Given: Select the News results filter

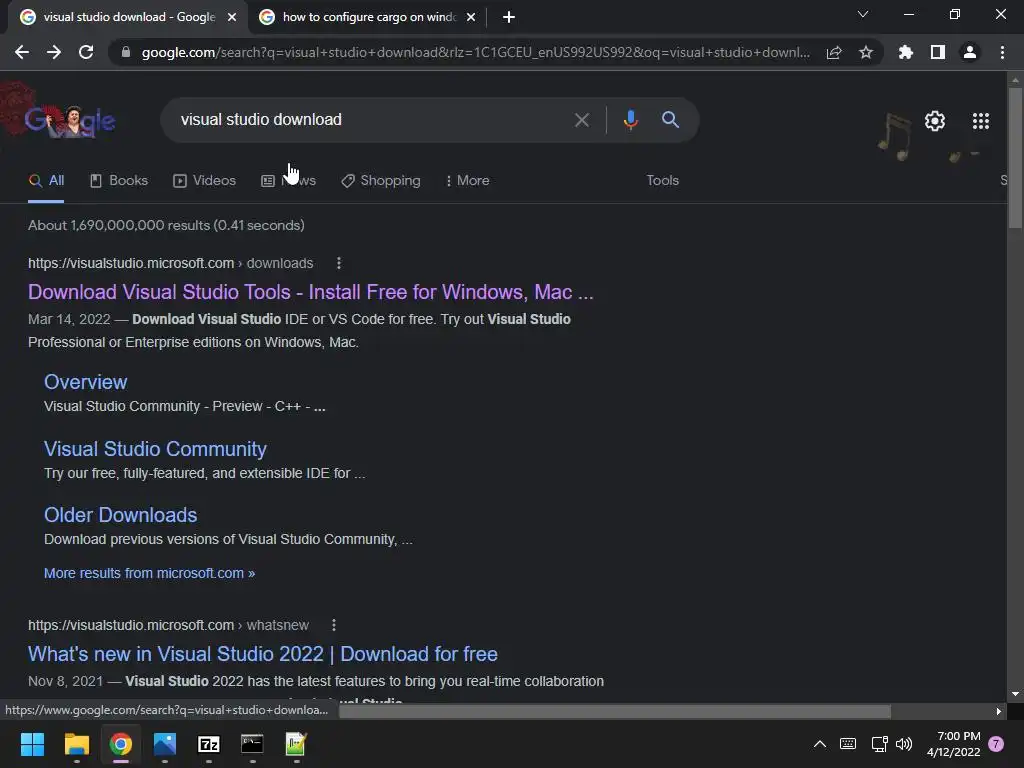Looking at the screenshot, I should [288, 181].
